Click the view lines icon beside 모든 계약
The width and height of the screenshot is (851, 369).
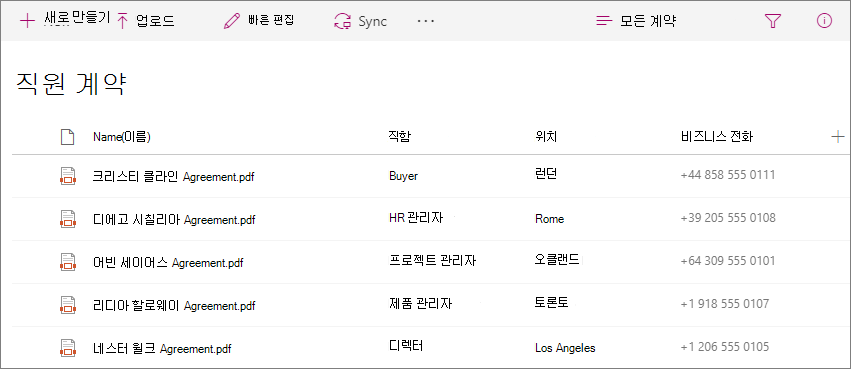point(604,21)
